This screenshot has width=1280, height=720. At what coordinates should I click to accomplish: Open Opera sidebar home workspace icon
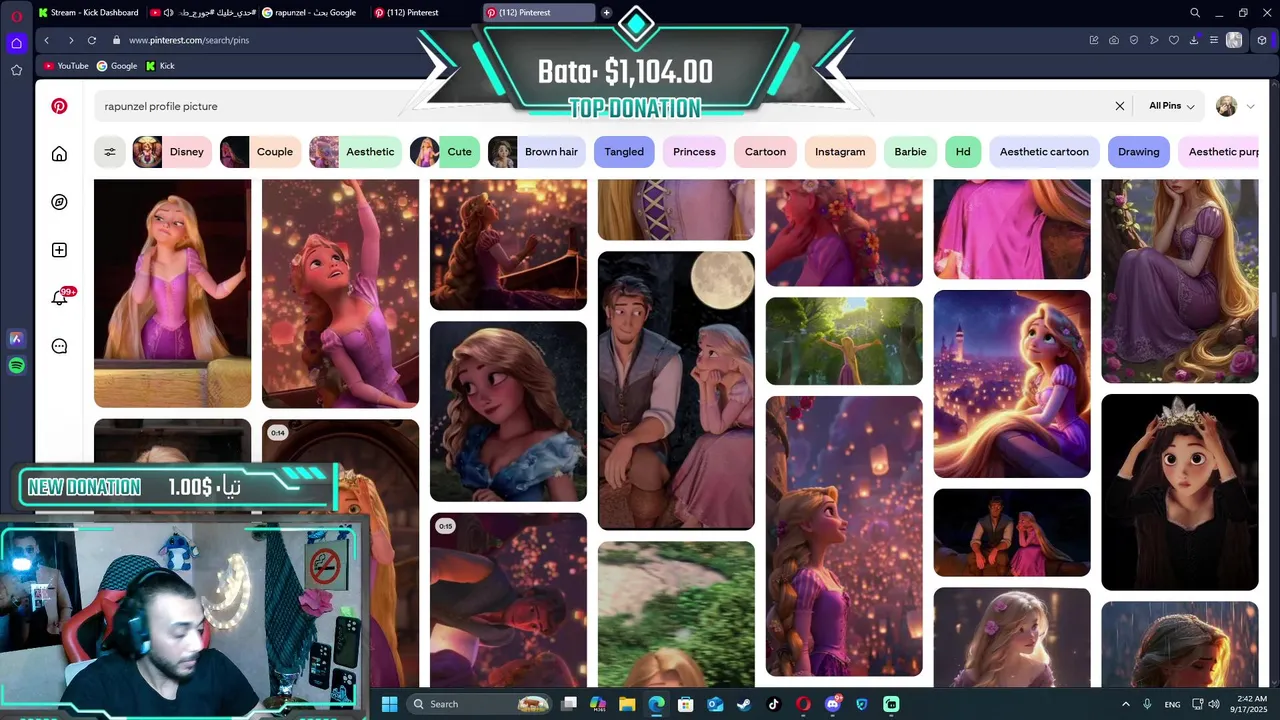click(x=16, y=43)
